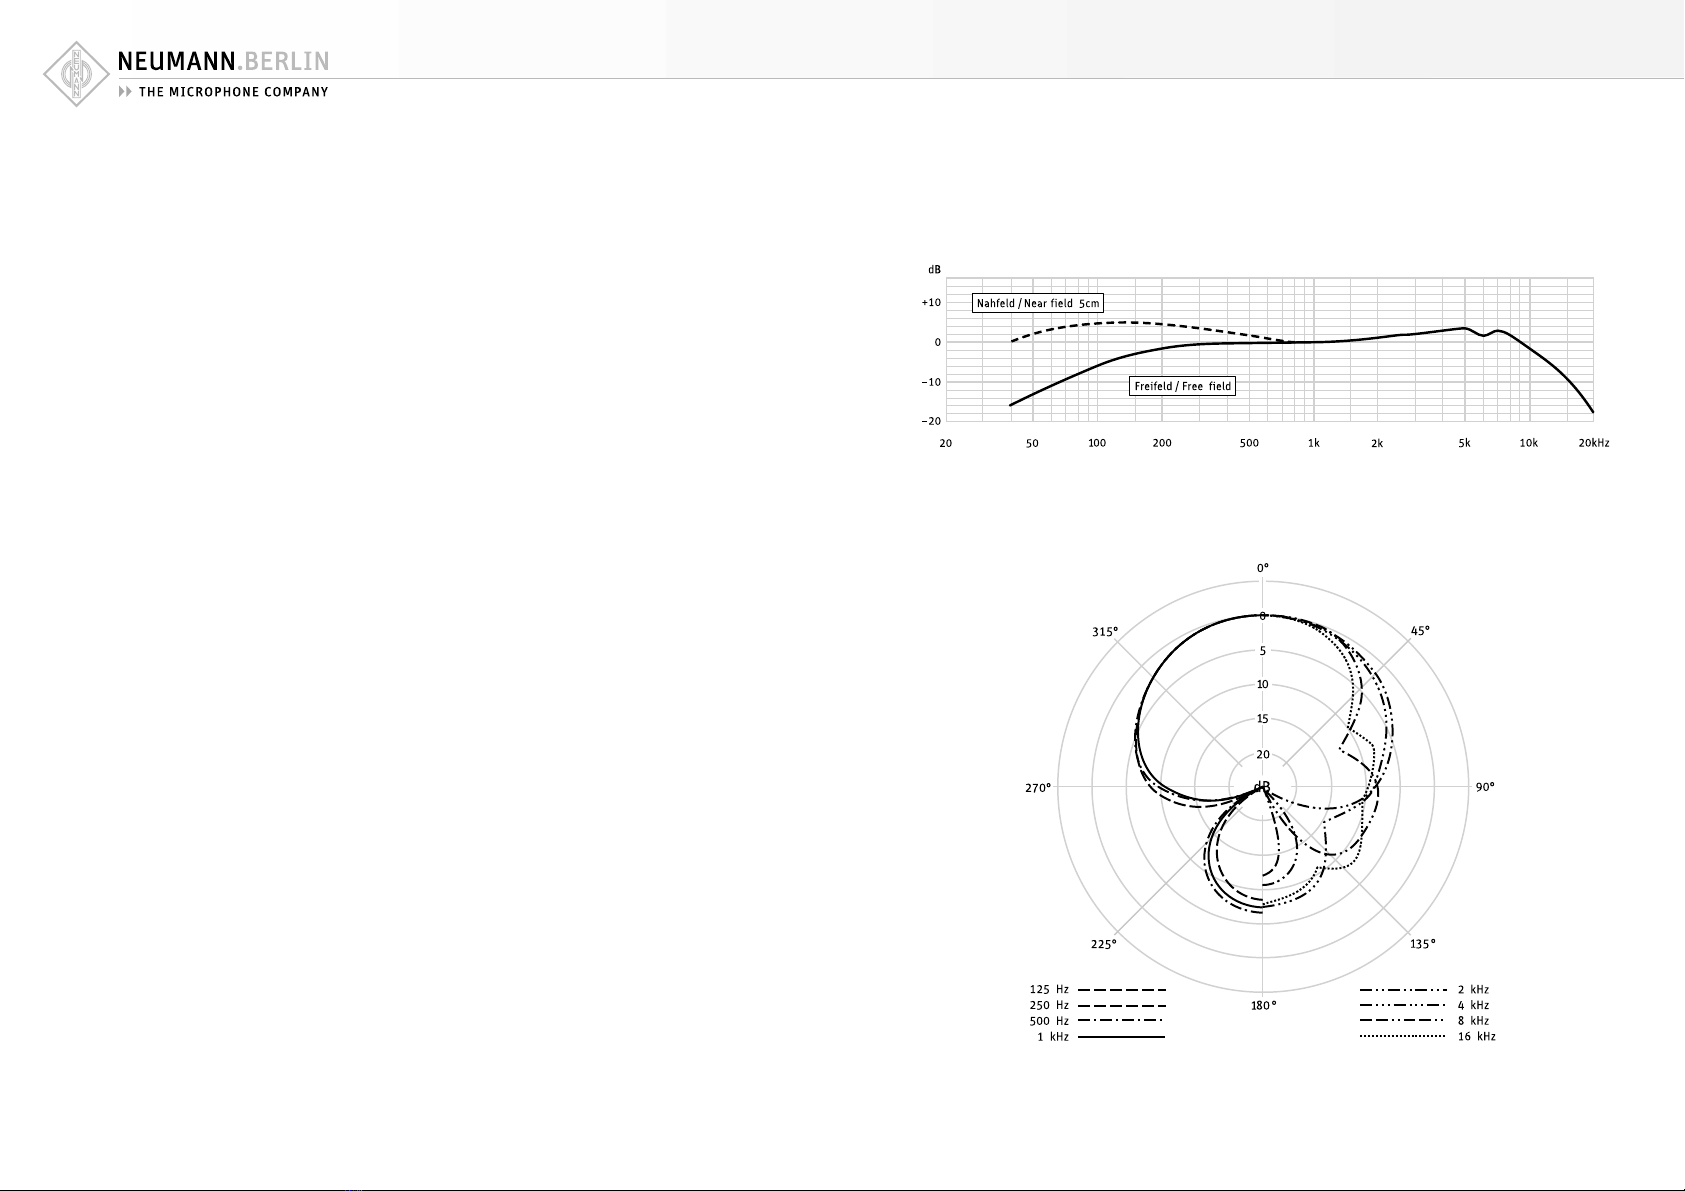Click the 8 kHz legend line sample
Screen dimensions: 1685x1191
1404,1021
